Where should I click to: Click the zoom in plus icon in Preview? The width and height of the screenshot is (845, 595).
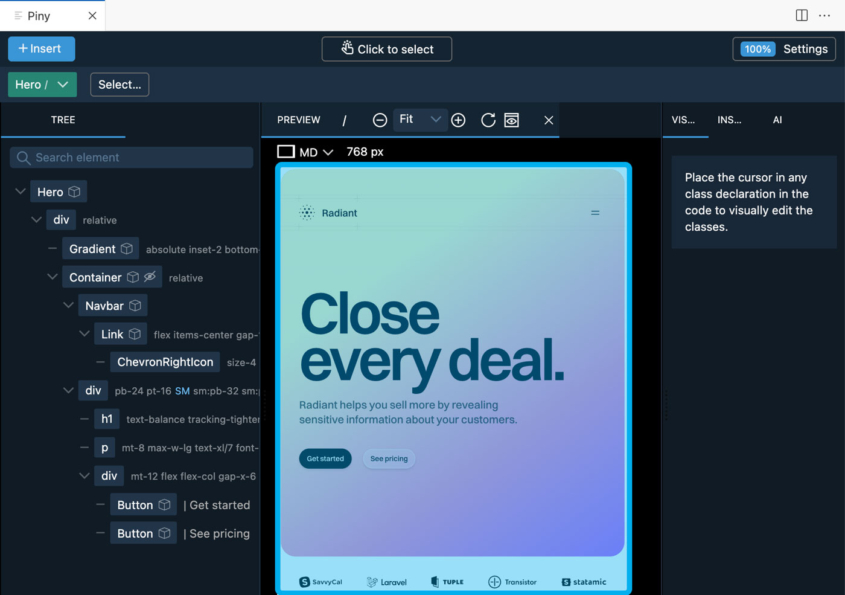pos(458,120)
